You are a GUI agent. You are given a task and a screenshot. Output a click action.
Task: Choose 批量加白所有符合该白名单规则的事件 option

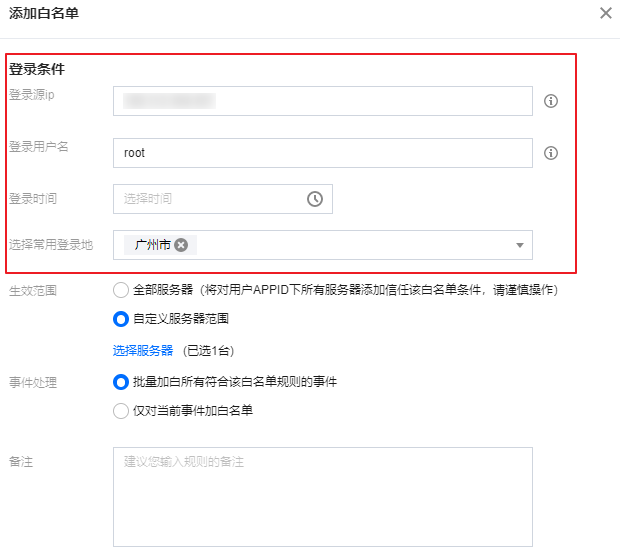point(121,381)
